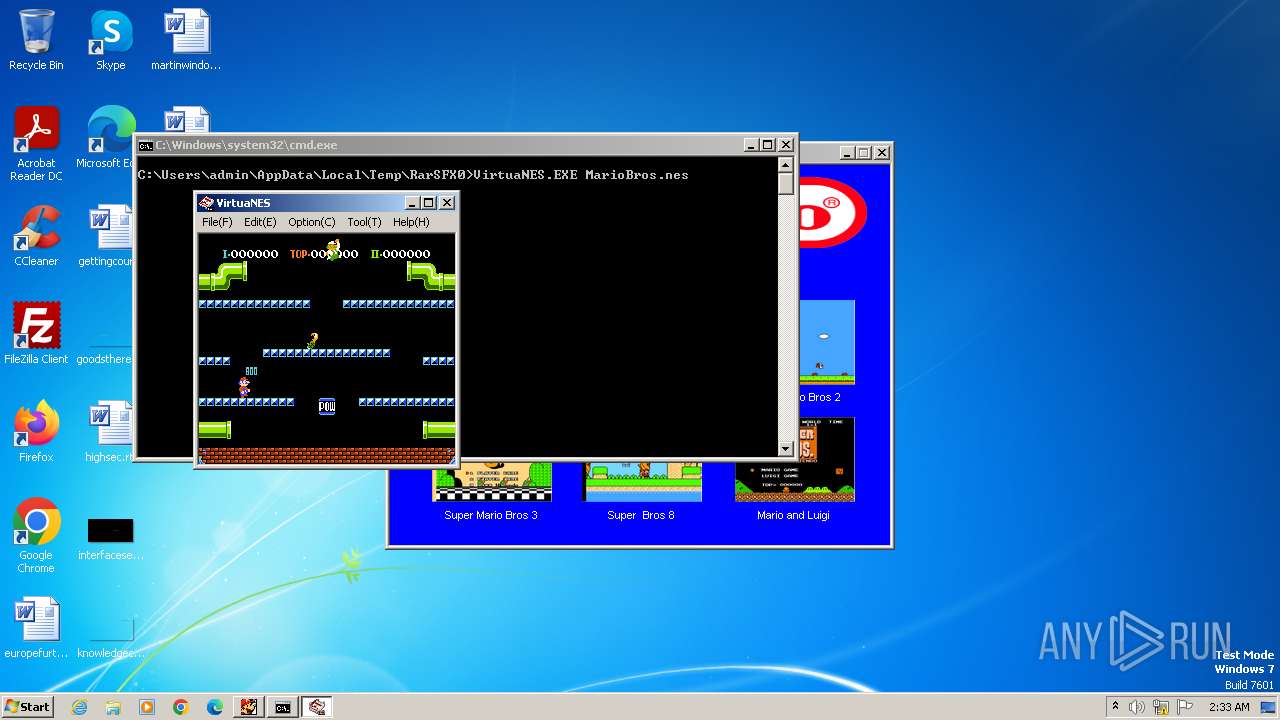The image size is (1280, 720).
Task: Open the gettingcou Word document icon
Action: 108,236
